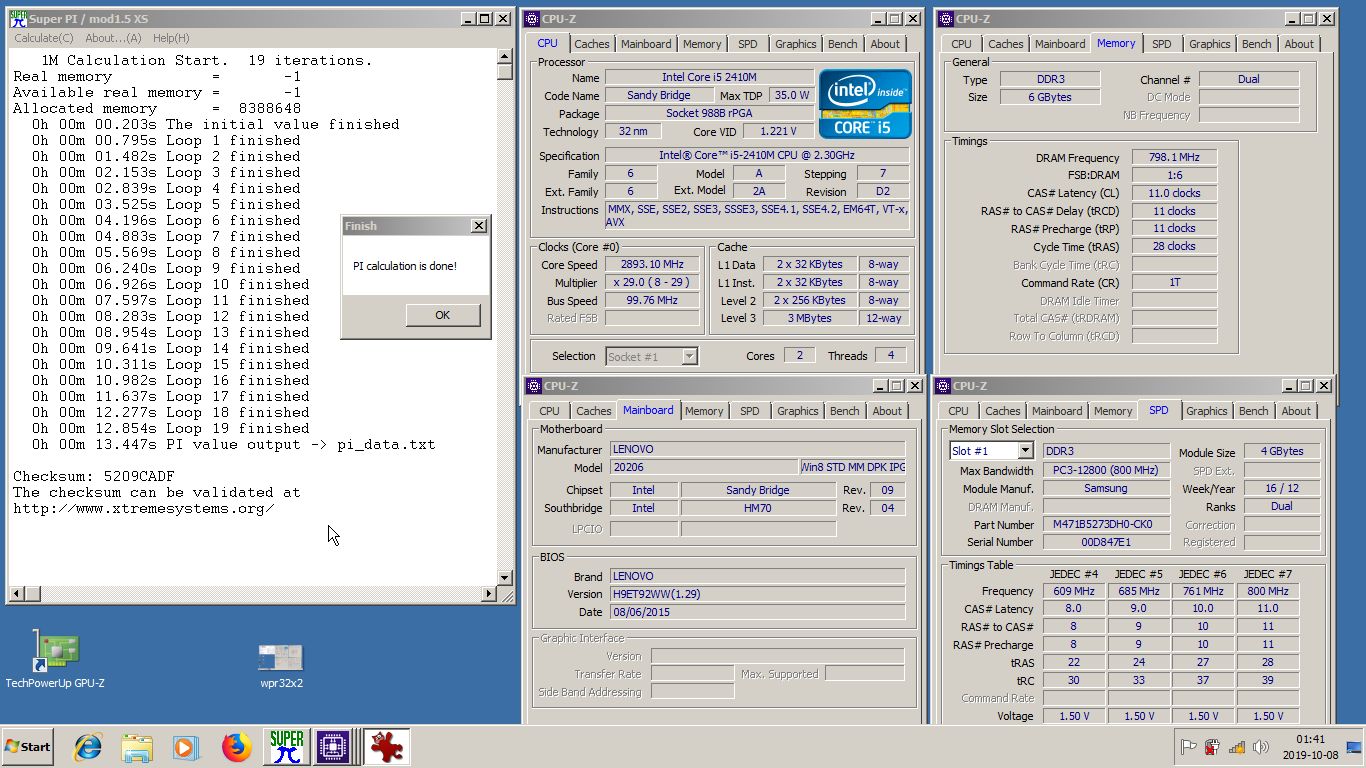The width and height of the screenshot is (1366, 768).
Task: Click Super PI horizontal scrollbar right arrow
Action: 489,594
